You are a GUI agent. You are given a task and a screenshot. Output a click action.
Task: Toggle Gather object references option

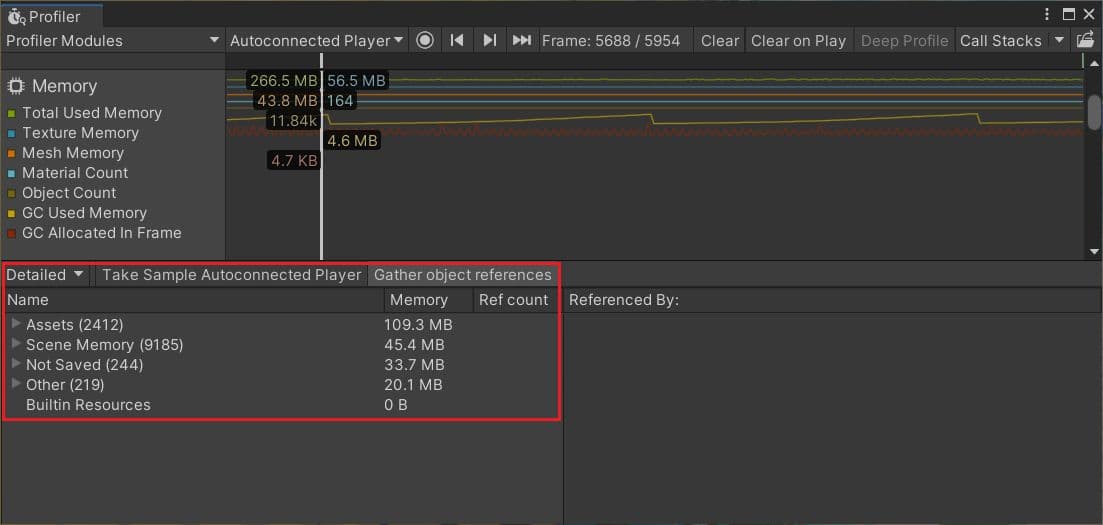(x=462, y=275)
